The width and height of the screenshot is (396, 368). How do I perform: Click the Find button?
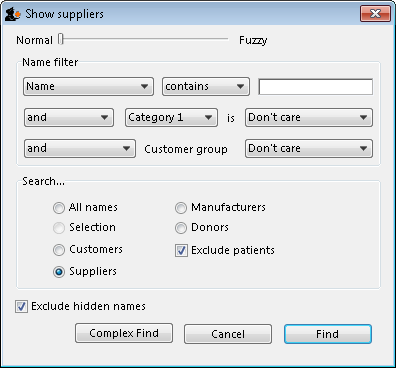click(x=328, y=334)
